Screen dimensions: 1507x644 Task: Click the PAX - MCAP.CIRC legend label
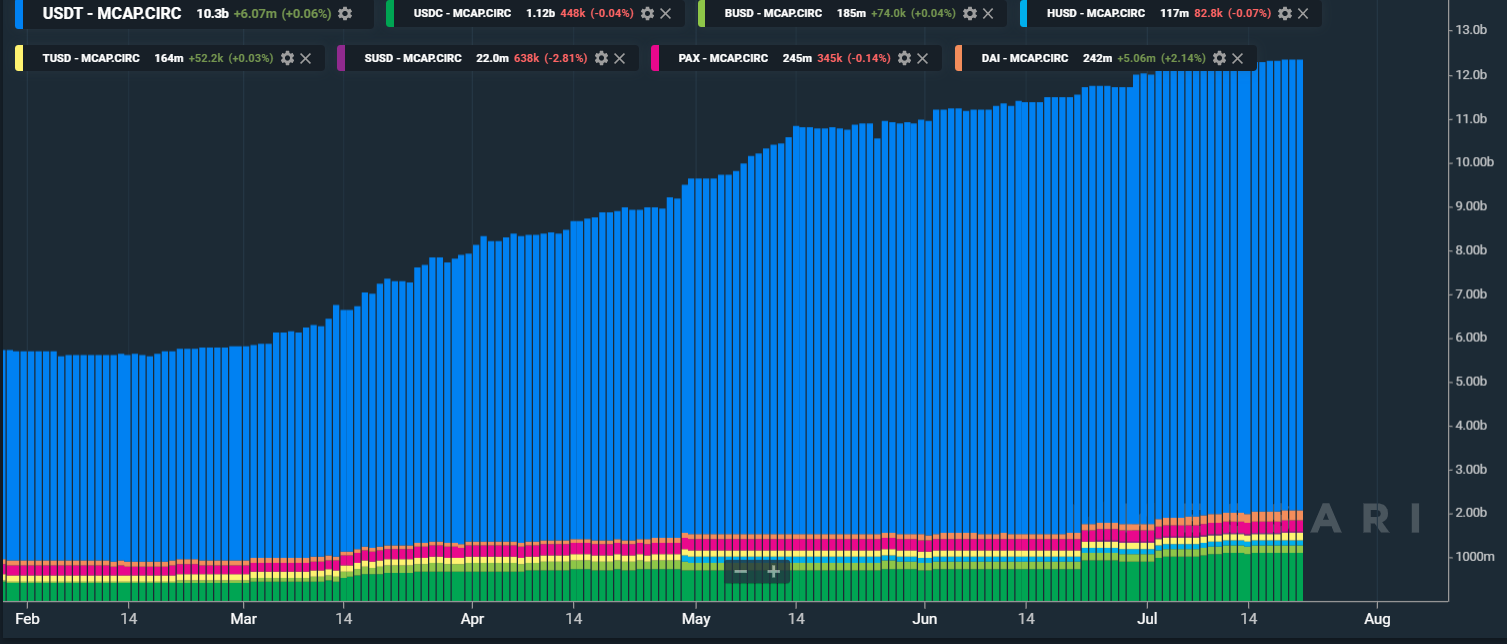pos(723,58)
